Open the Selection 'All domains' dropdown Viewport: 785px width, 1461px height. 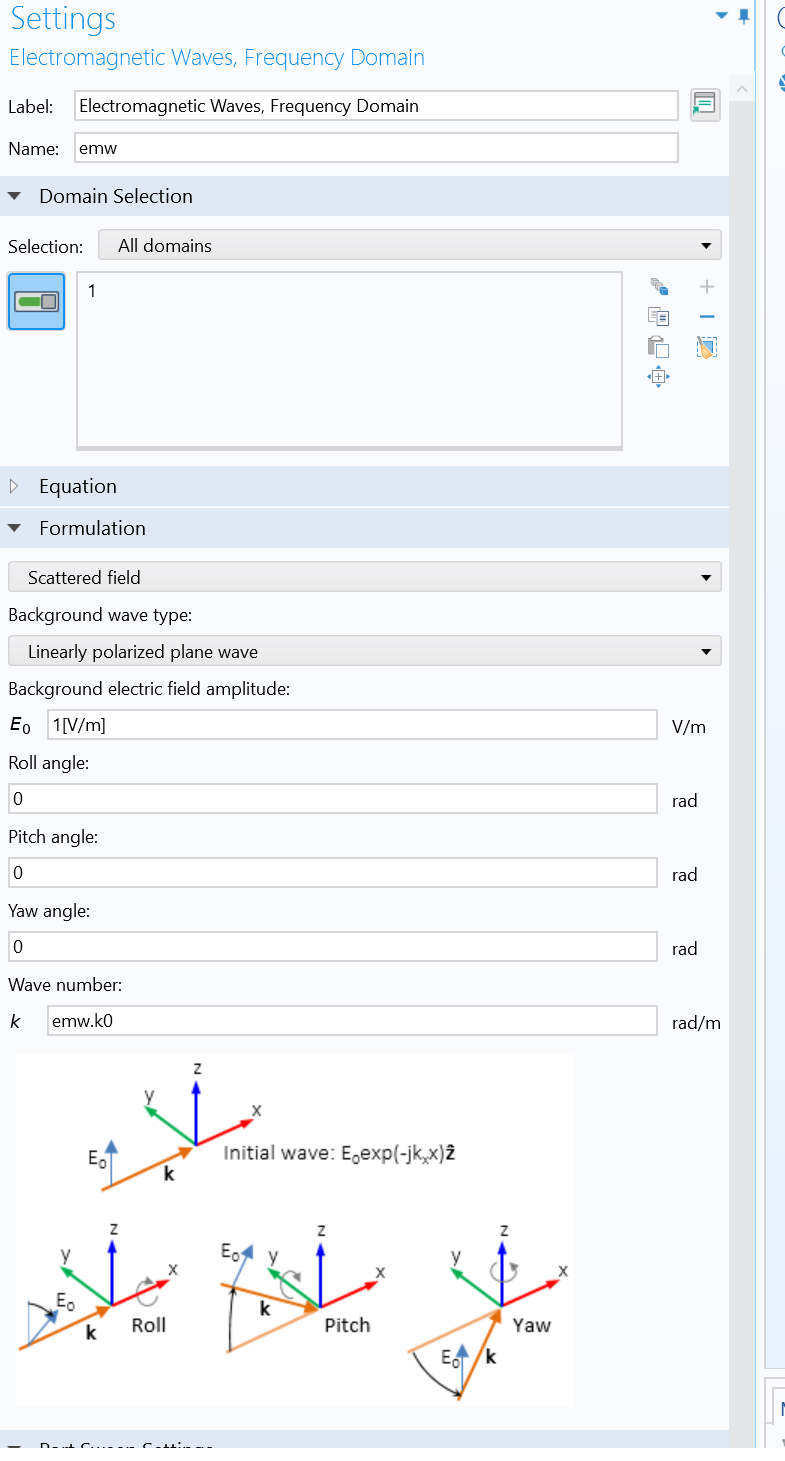click(x=409, y=245)
